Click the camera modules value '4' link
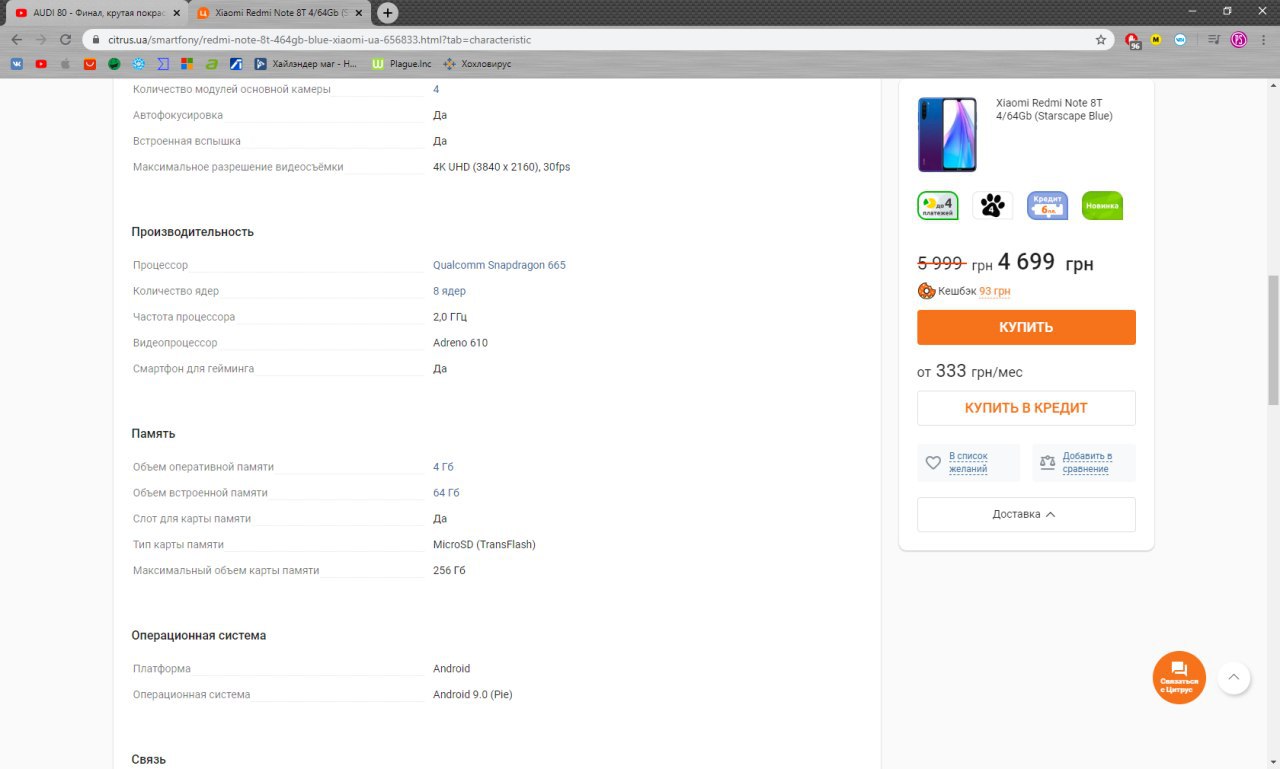The height and width of the screenshot is (769, 1280). click(x=436, y=89)
